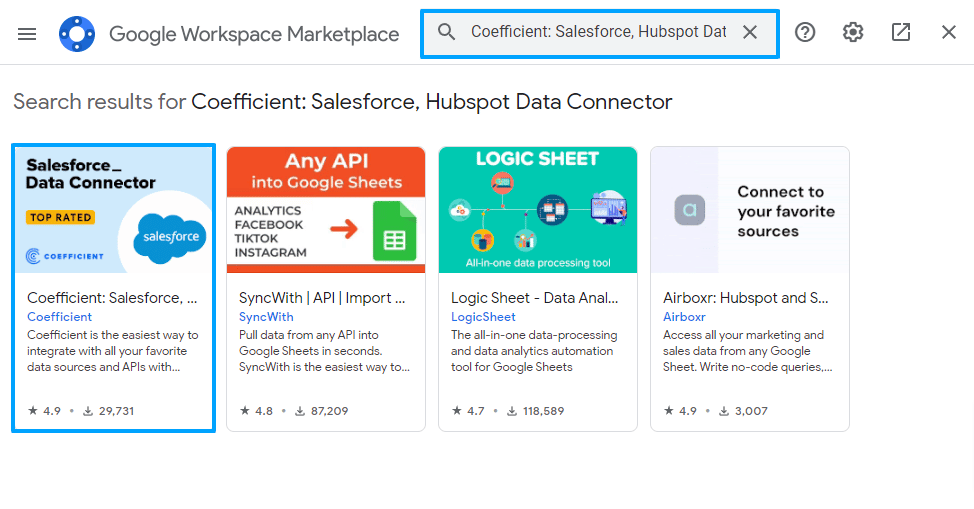Open the Airboxr banner image
The height and width of the screenshot is (509, 974).
click(x=749, y=209)
